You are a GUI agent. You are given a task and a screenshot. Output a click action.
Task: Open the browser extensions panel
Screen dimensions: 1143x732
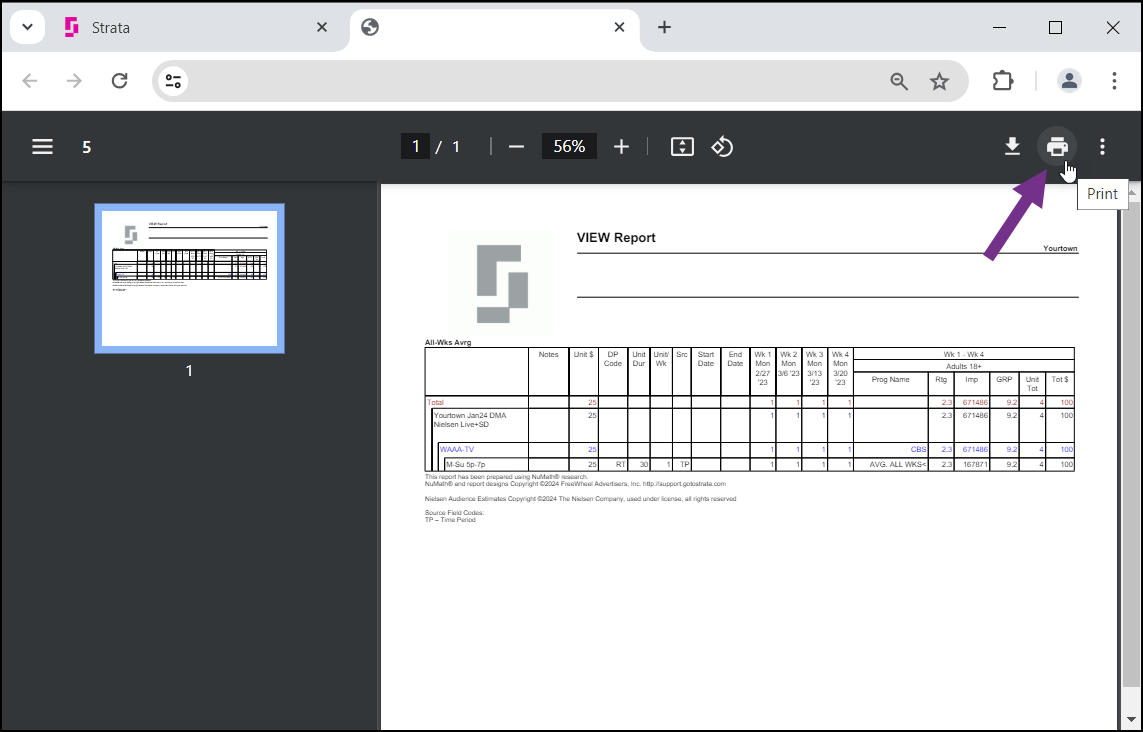coord(1003,80)
